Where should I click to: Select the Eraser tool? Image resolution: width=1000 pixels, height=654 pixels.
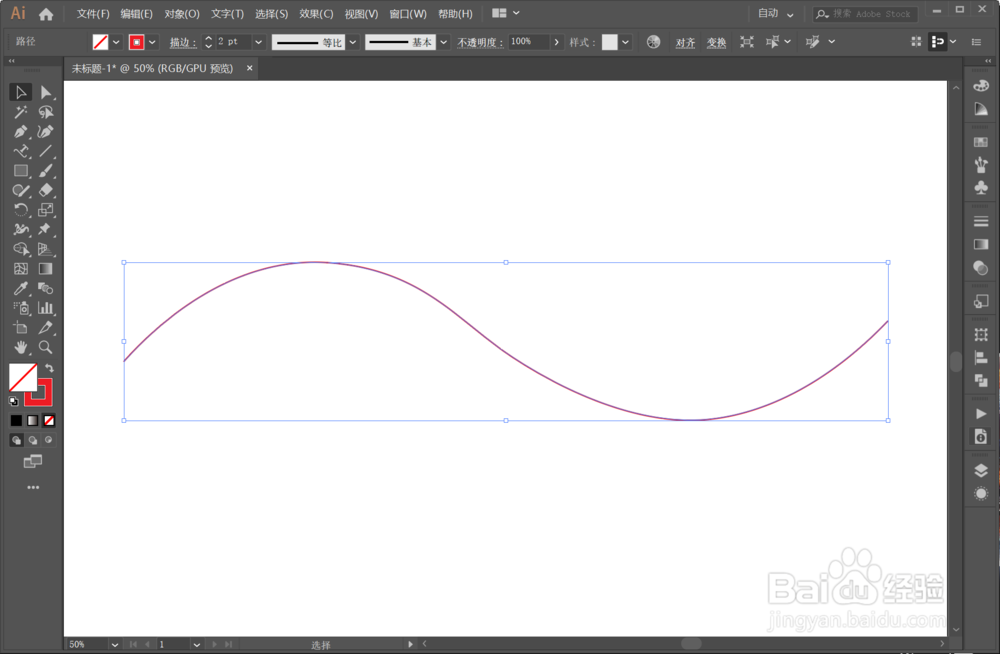coord(45,190)
